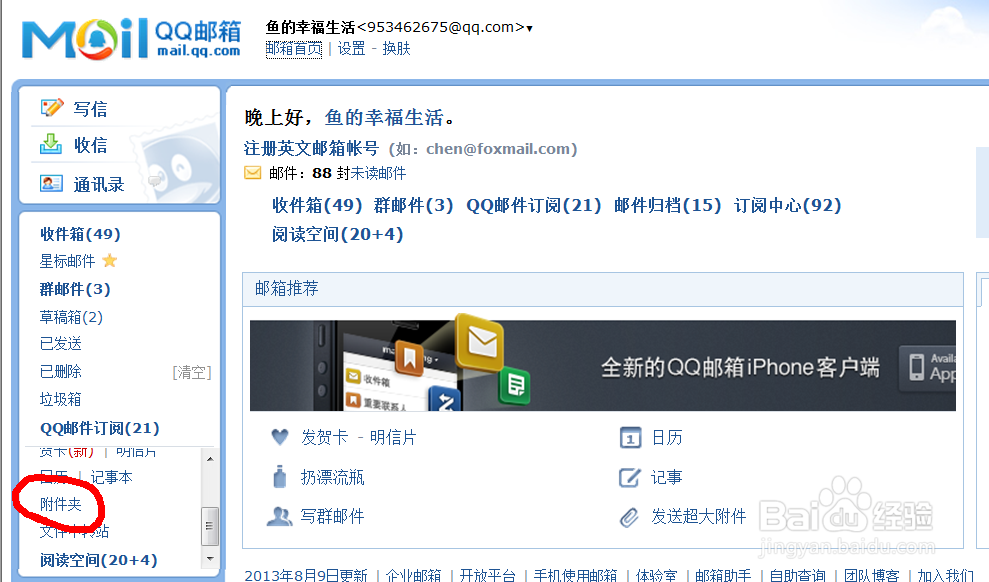This screenshot has width=989, height=582.
Task: Open 发贺卡 greeting card link
Action: point(324,437)
